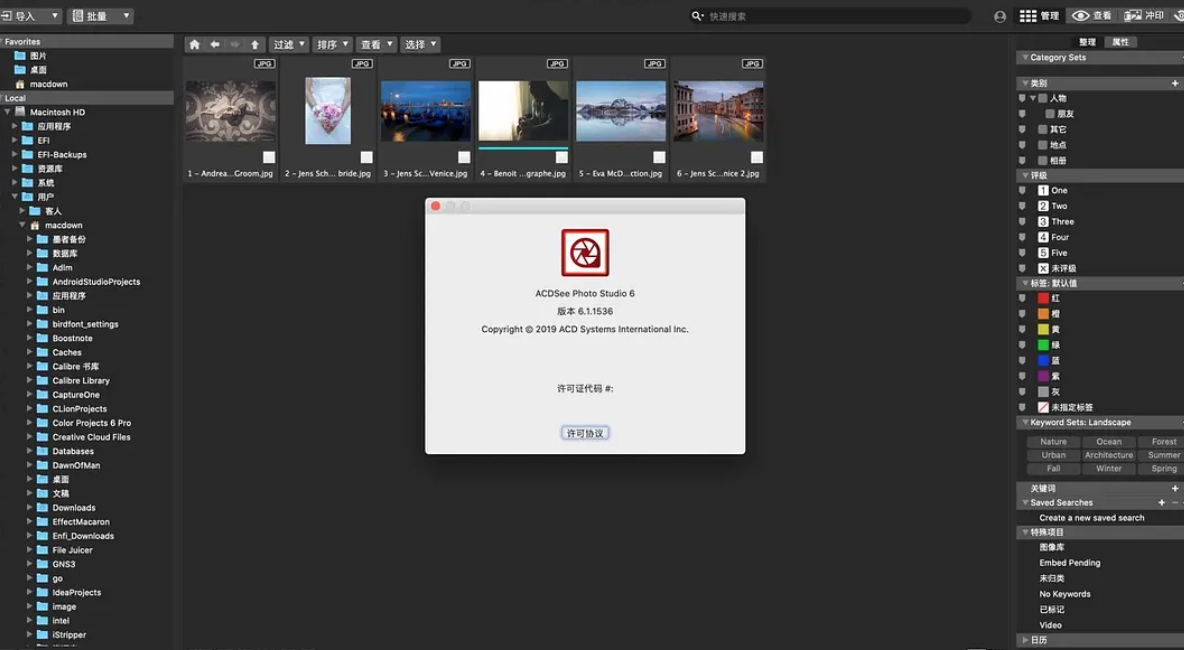Open macdown home icon in Favorites
Image resolution: width=1184 pixels, height=650 pixels.
point(20,84)
